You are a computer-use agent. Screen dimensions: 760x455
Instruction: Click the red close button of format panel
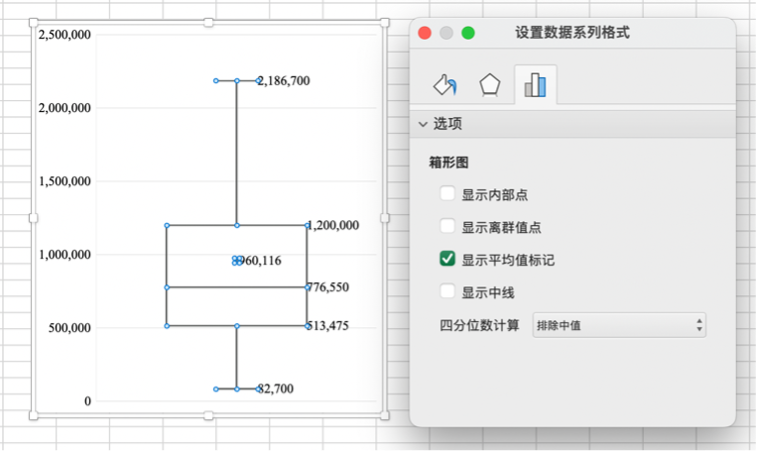425,33
